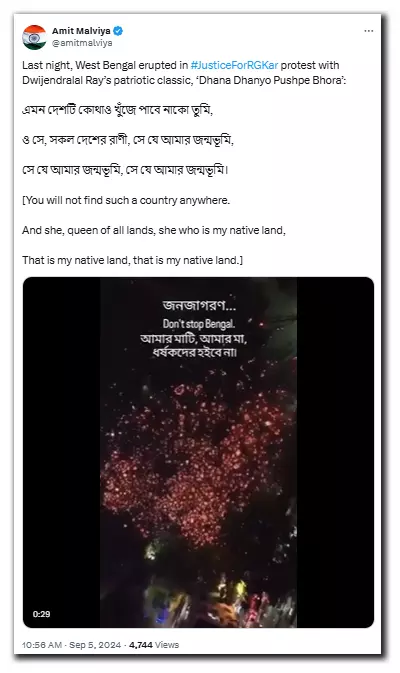Screen dimensions: 400x673
Task: Click 'Don't stop Bengal' caption in video
Action: click(x=198, y=324)
